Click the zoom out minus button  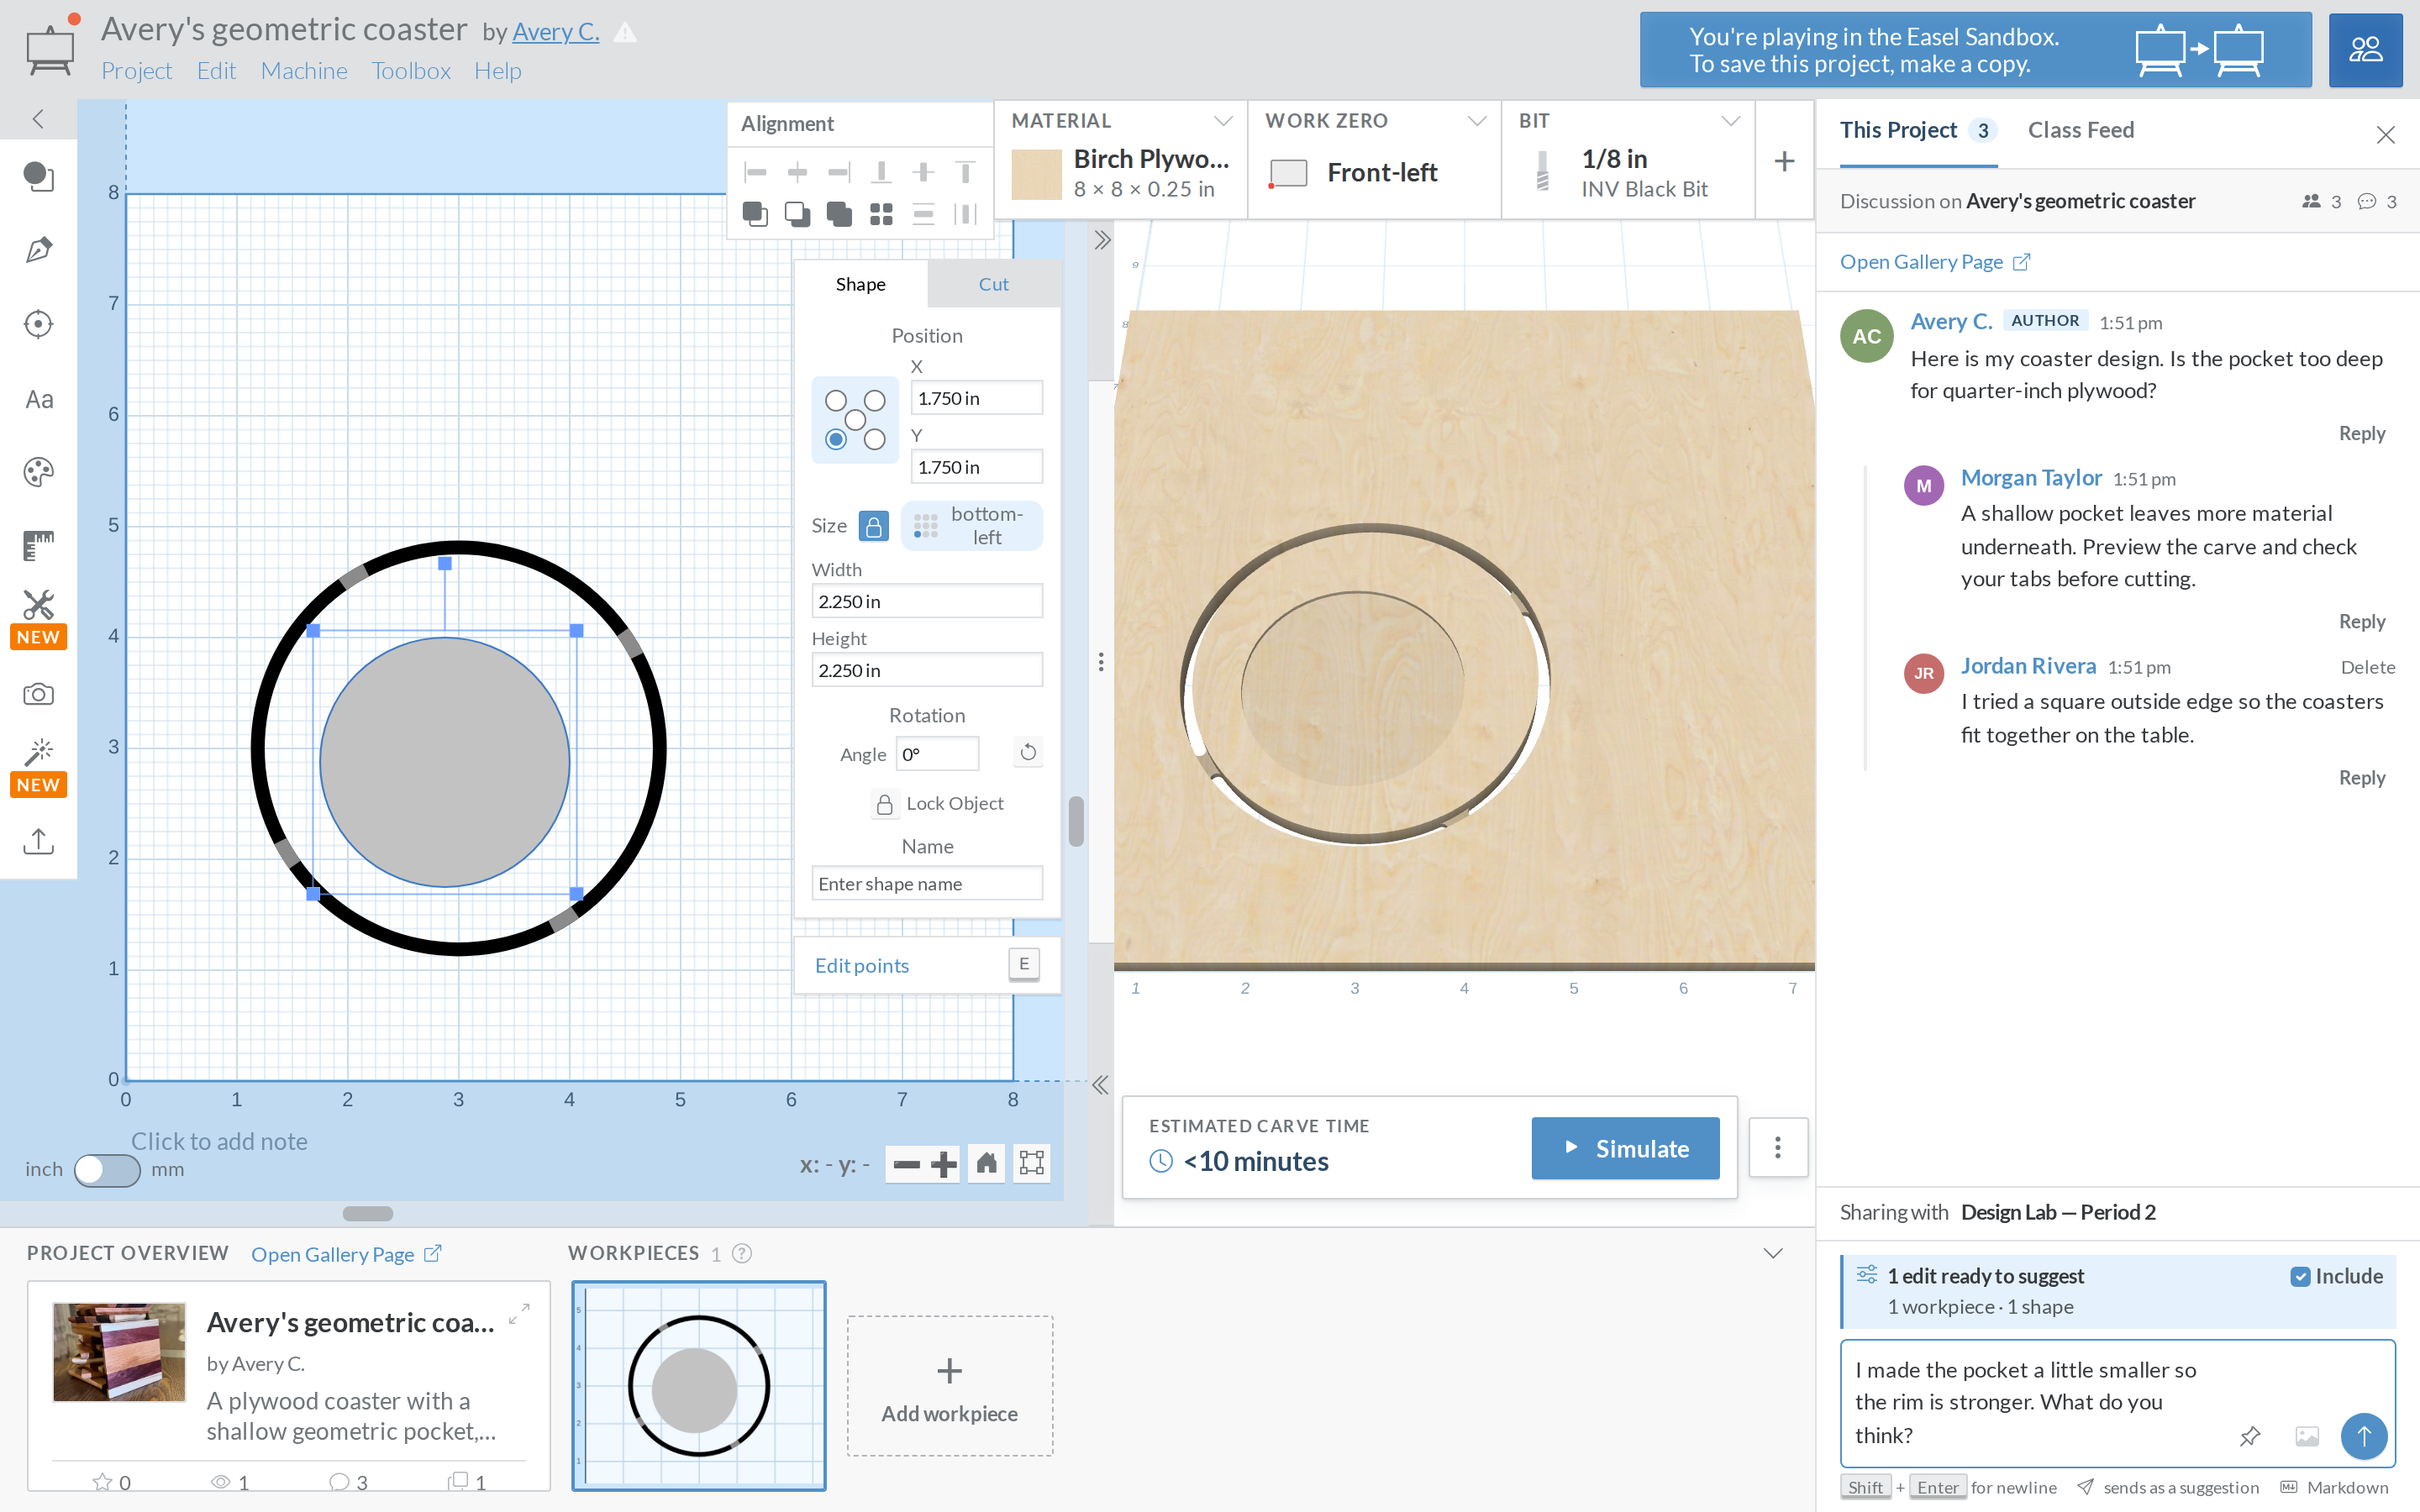pos(906,1164)
